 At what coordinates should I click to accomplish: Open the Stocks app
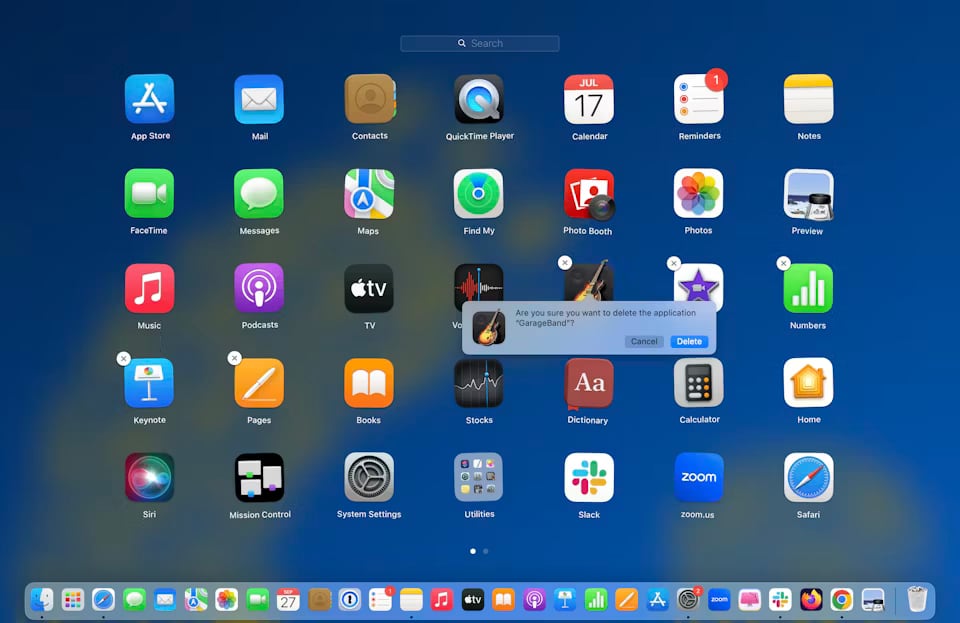[x=479, y=383]
